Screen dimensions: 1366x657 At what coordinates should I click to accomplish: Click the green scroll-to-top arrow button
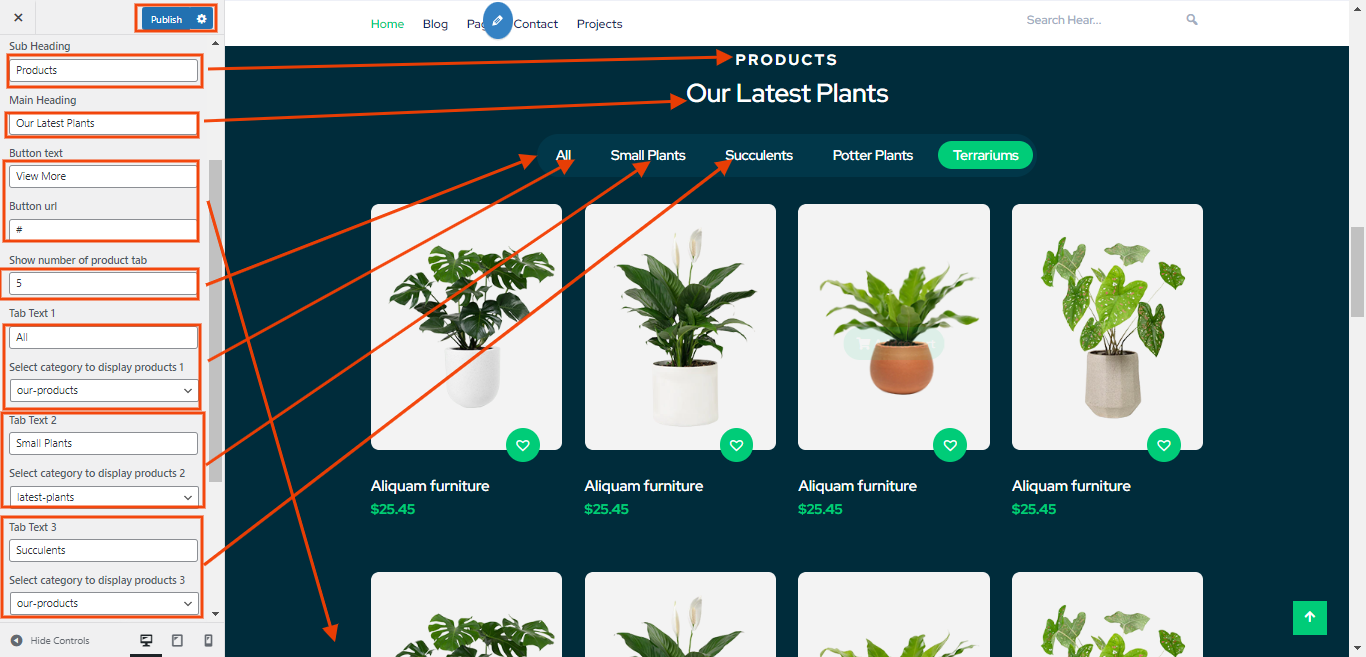[x=1309, y=617]
